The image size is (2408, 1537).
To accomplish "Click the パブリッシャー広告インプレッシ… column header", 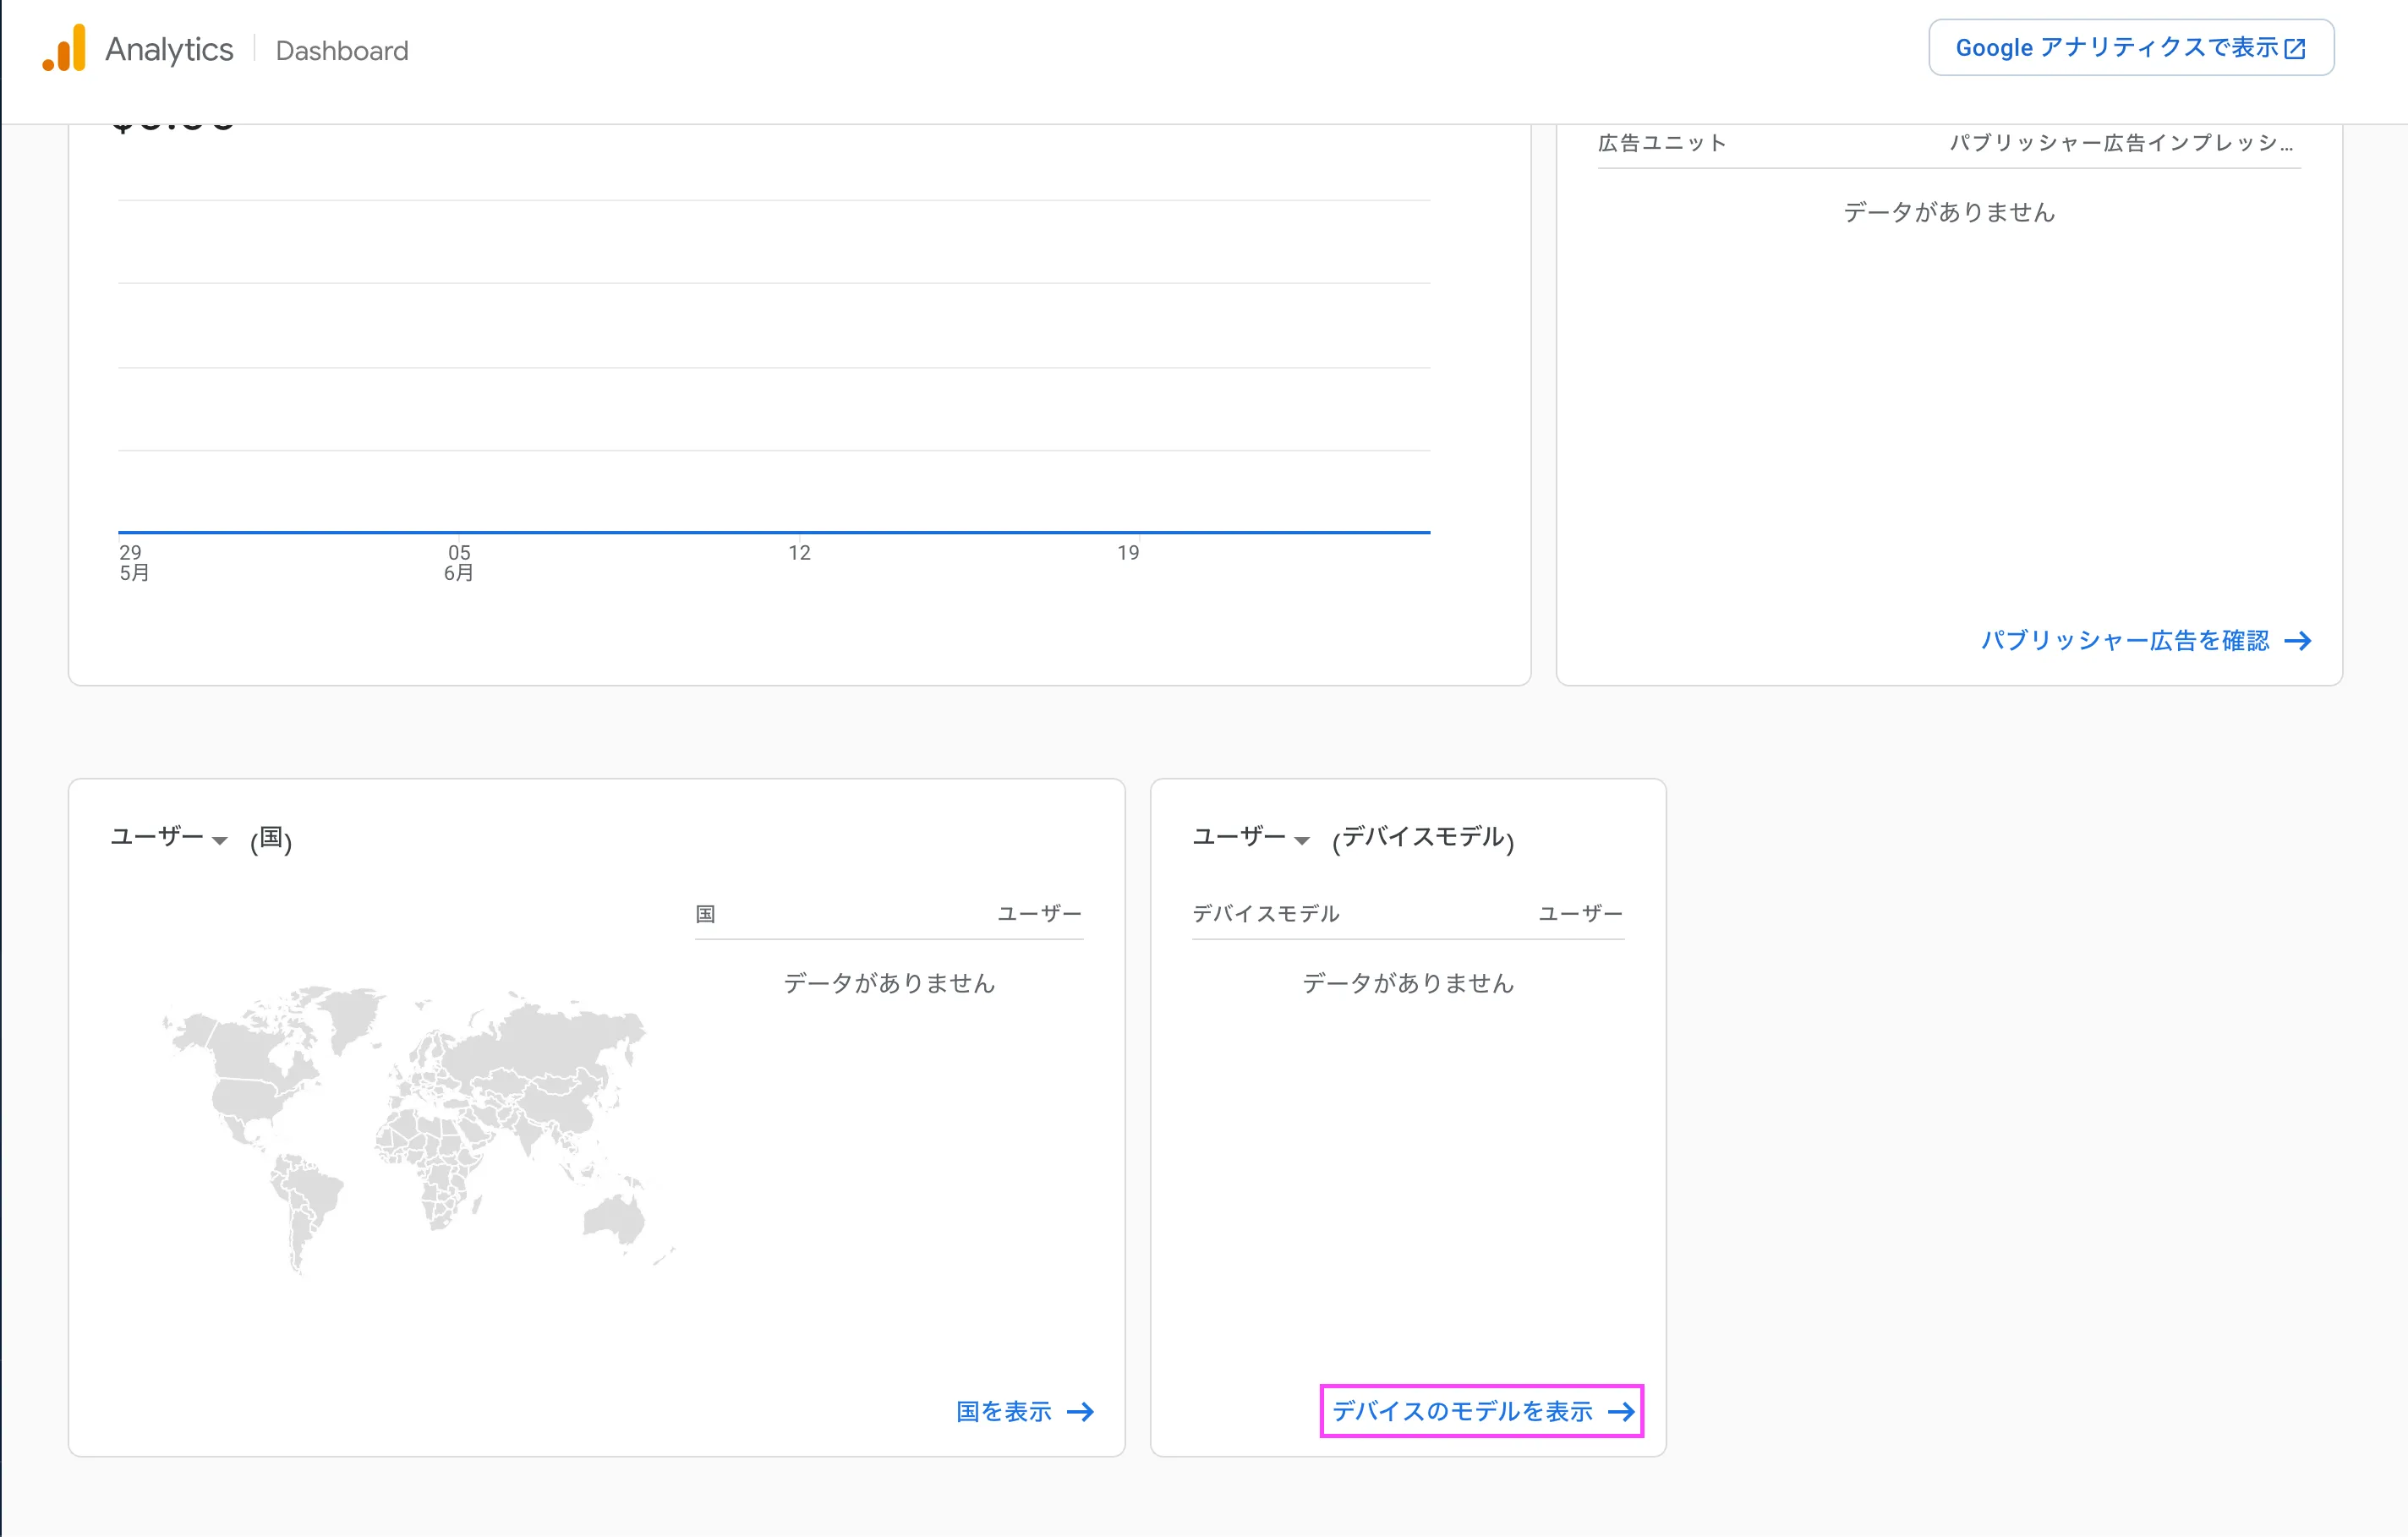I will click(2120, 143).
